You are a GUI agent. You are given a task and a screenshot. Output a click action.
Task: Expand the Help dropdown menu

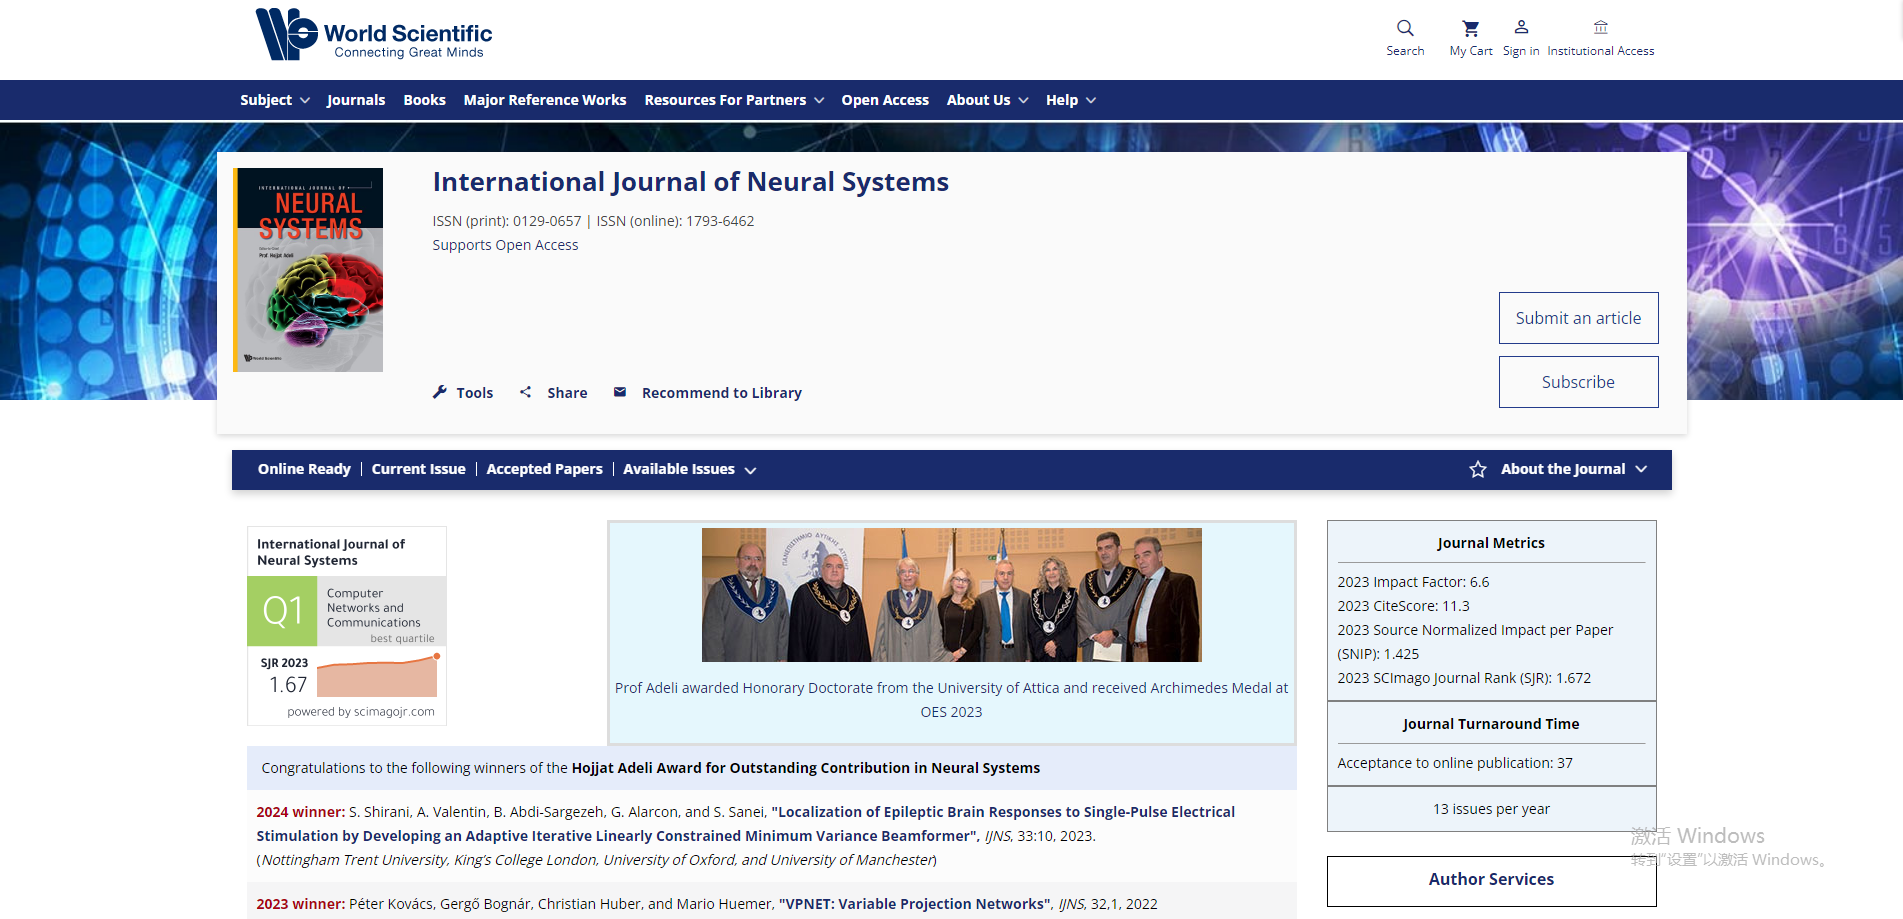[1071, 100]
